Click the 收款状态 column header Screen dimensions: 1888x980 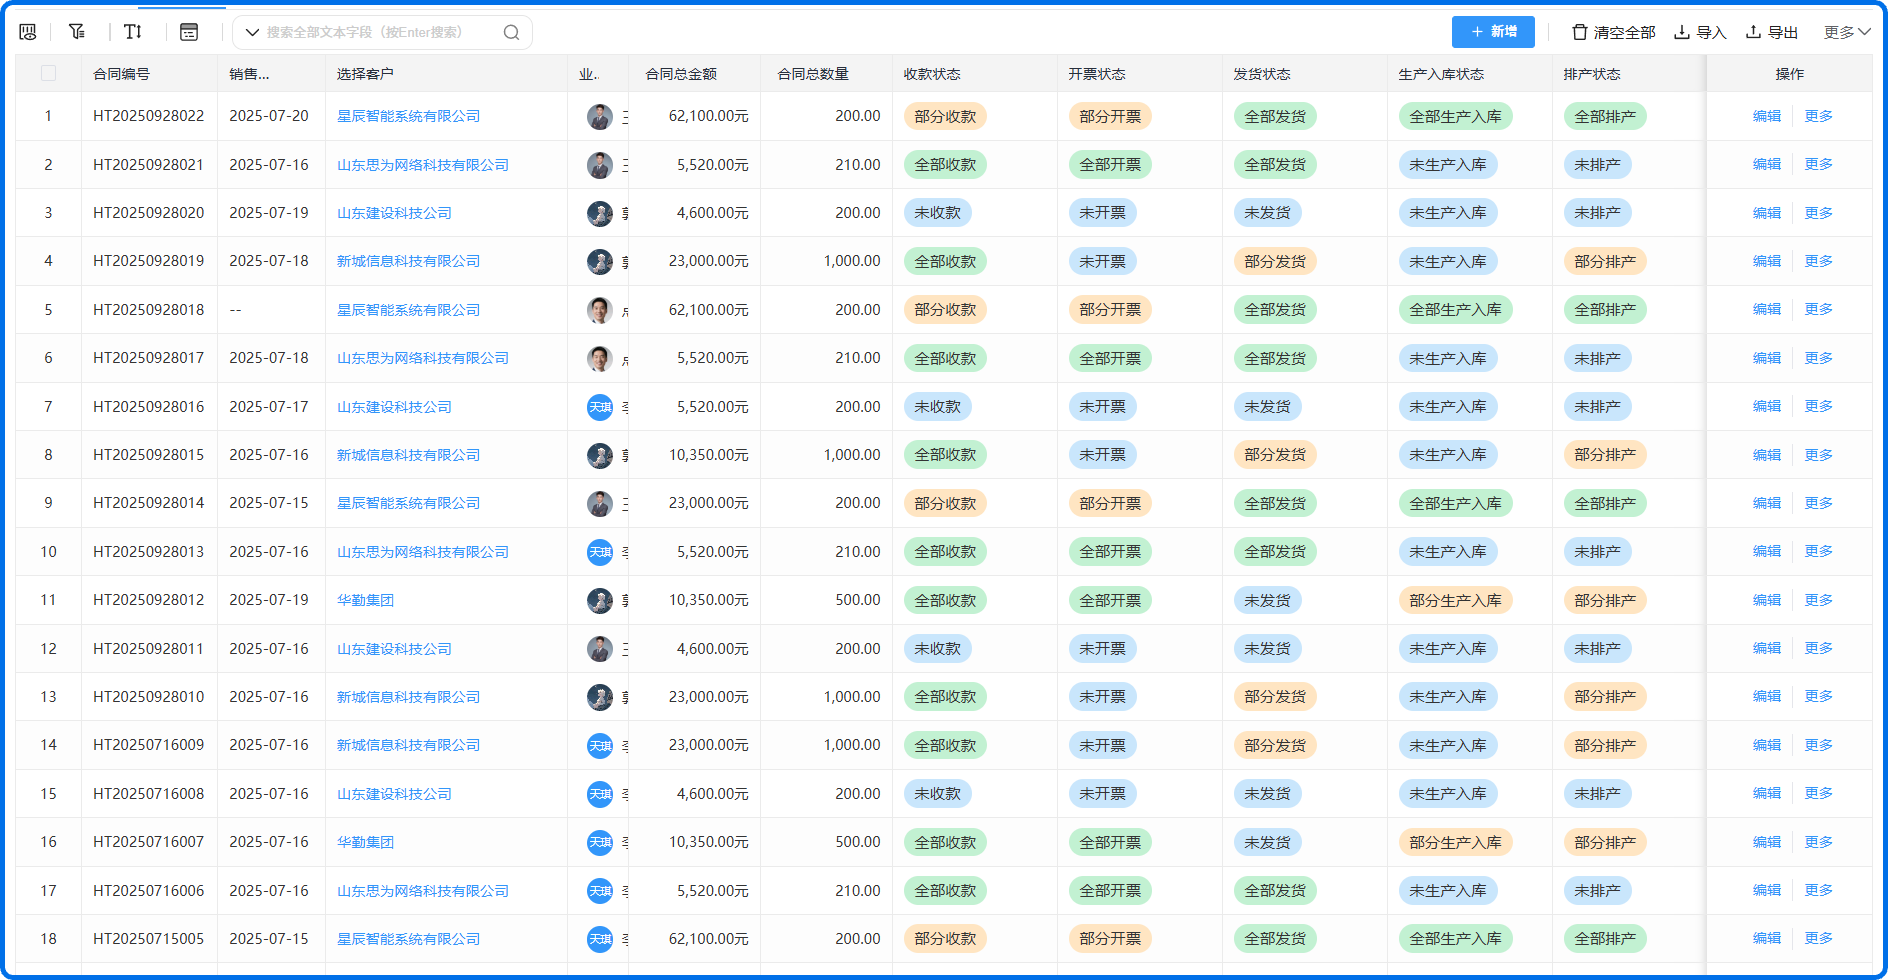tap(932, 74)
